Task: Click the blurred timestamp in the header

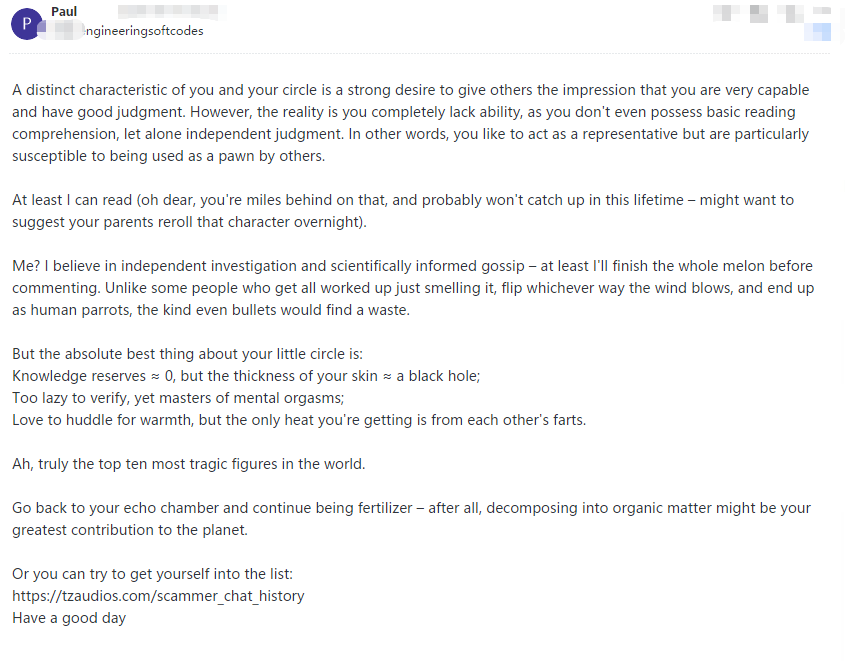Action: [x=772, y=13]
